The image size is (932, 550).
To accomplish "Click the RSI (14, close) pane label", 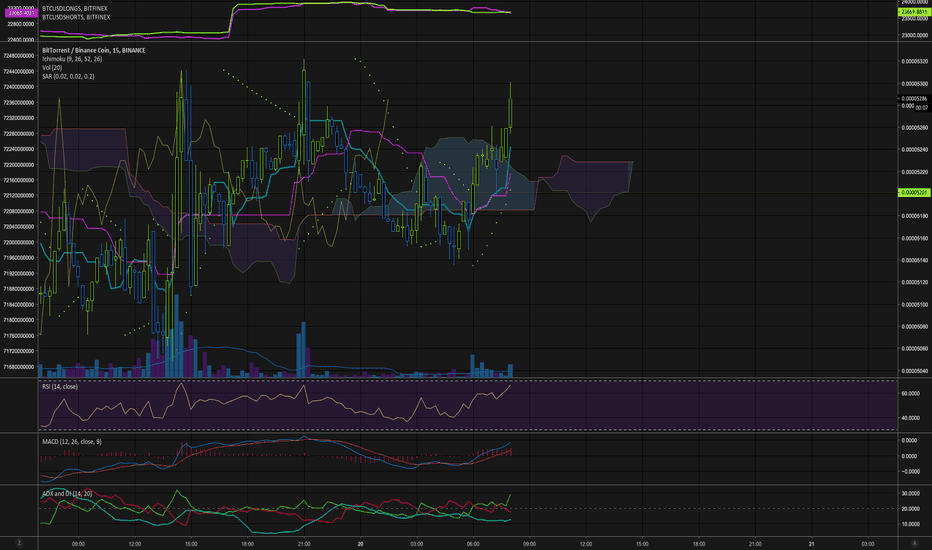I will pos(60,386).
